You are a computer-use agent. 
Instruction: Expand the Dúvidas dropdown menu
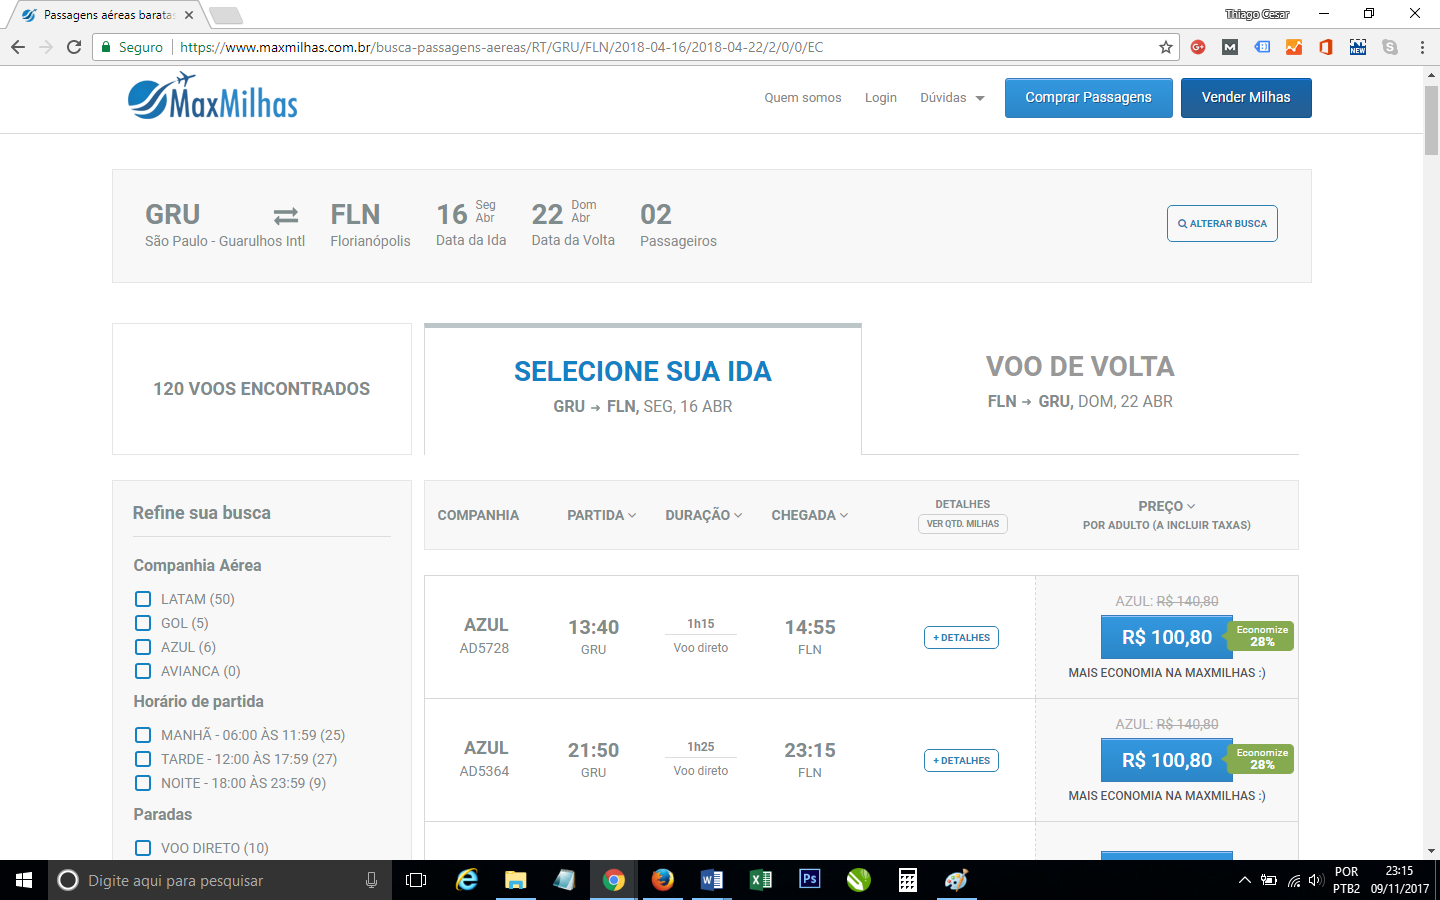pos(952,98)
